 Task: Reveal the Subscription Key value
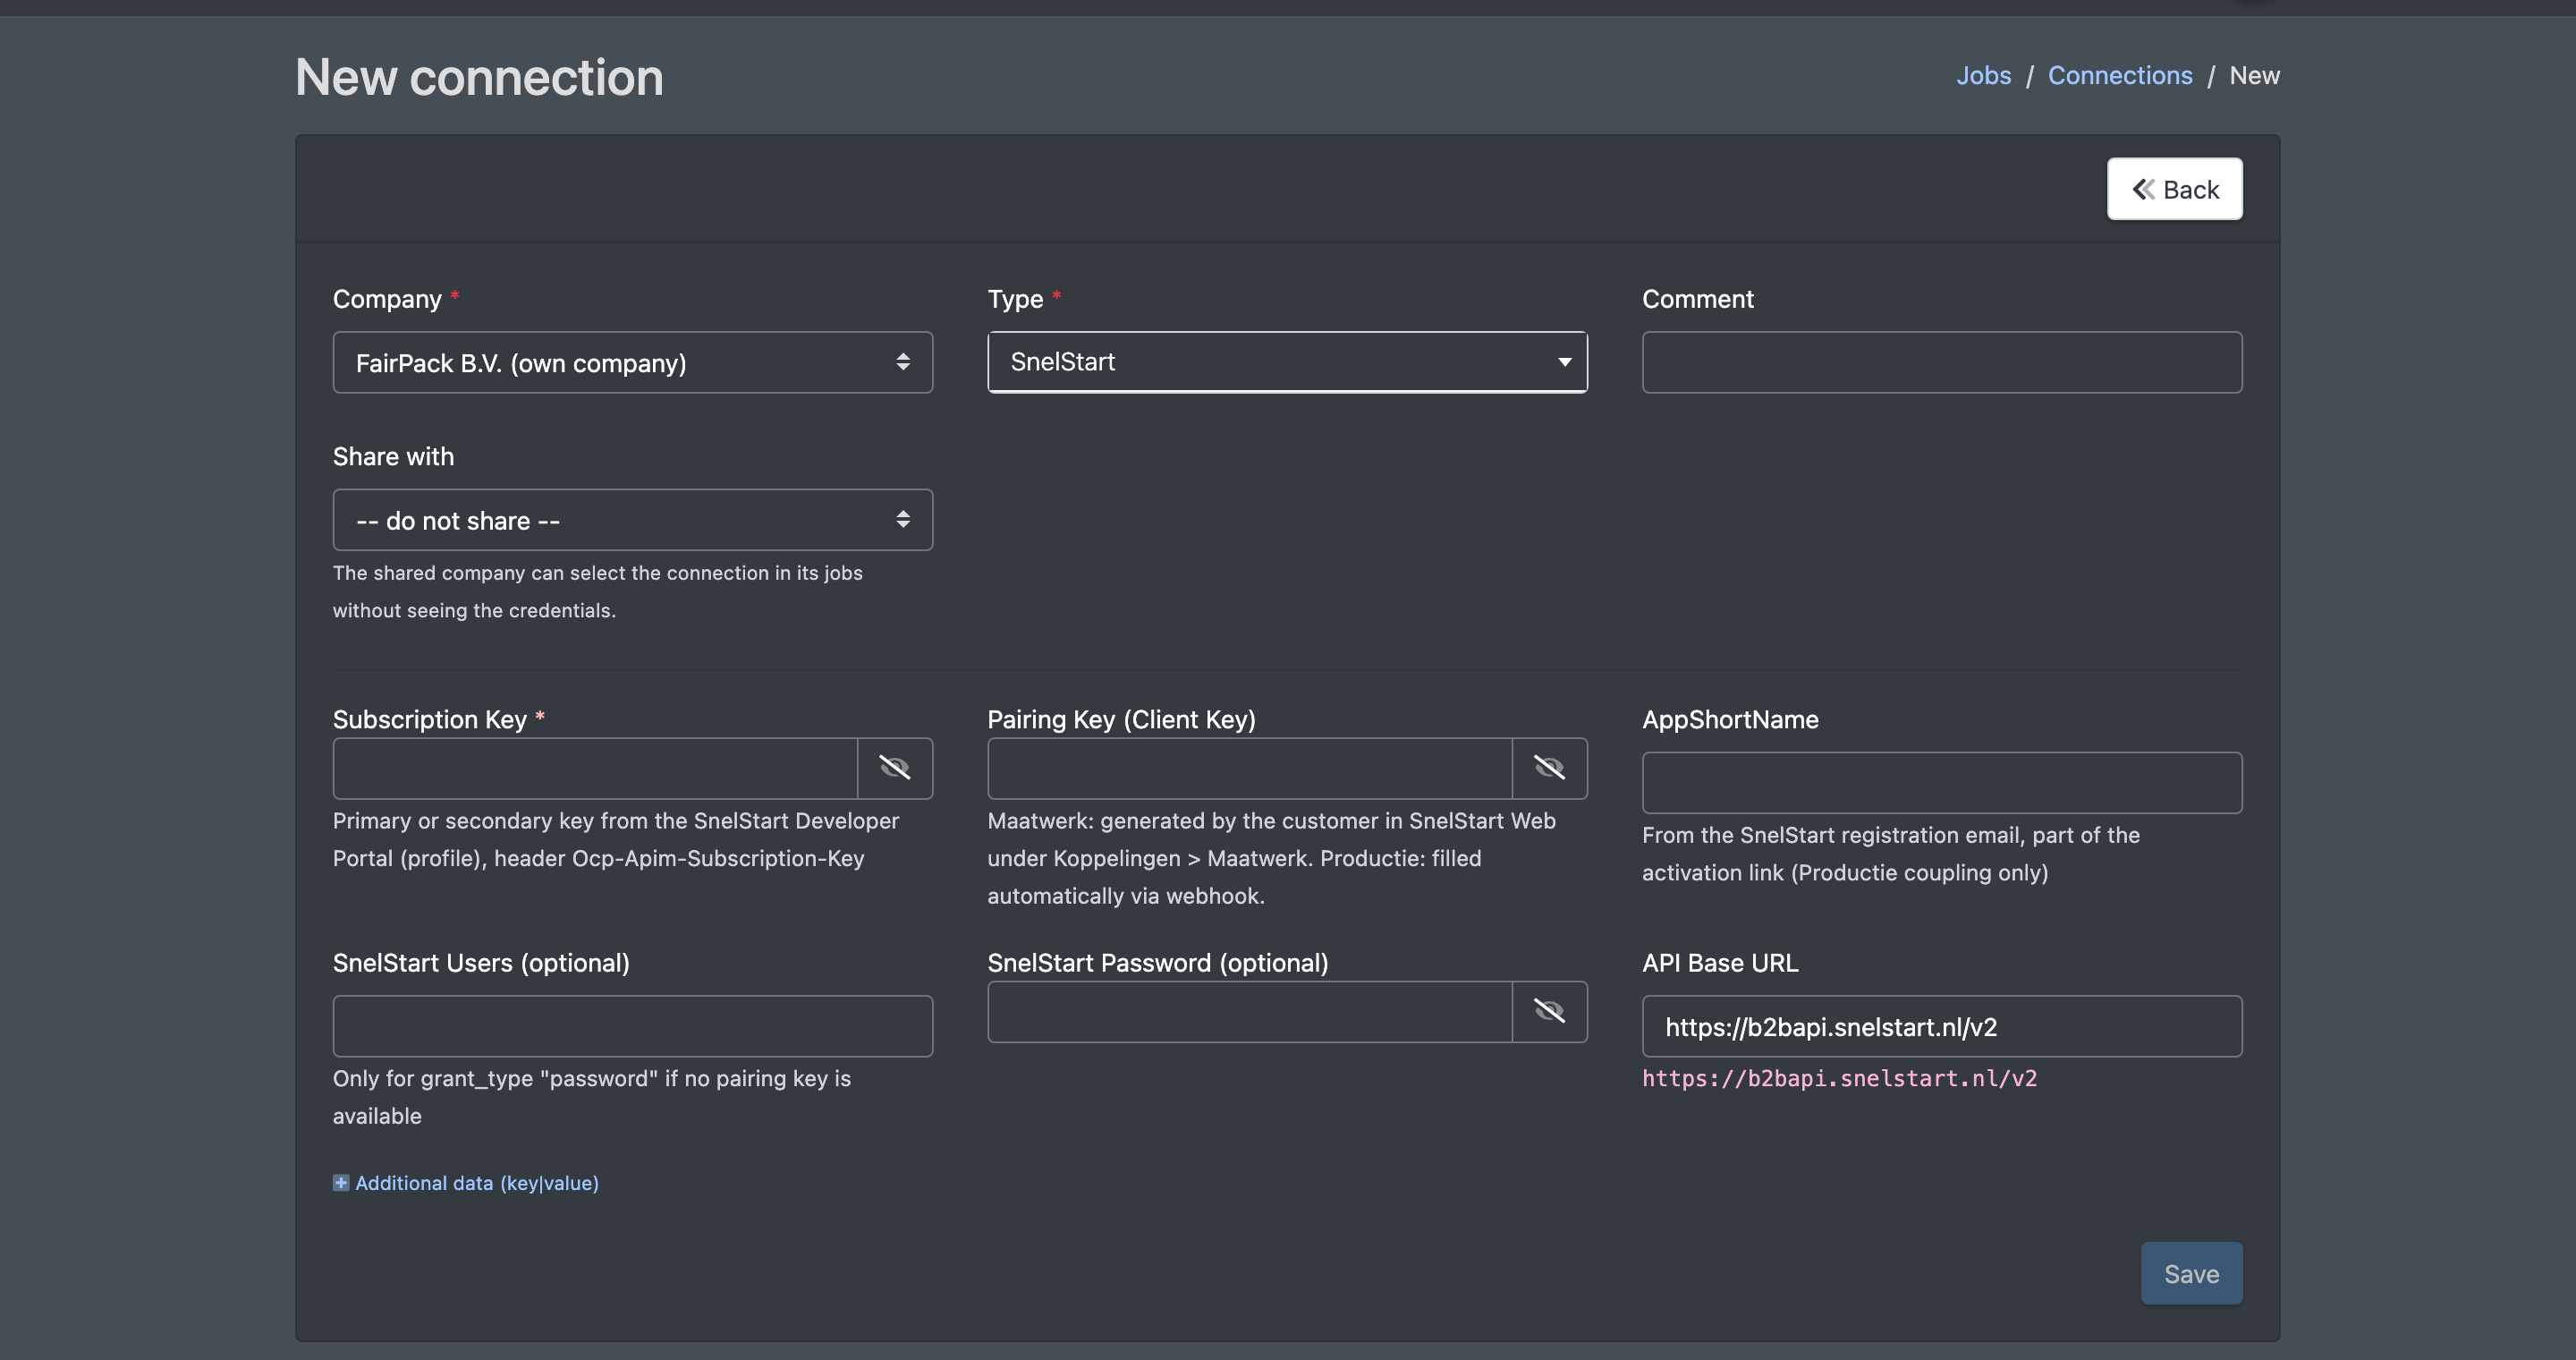pyautogui.click(x=895, y=768)
